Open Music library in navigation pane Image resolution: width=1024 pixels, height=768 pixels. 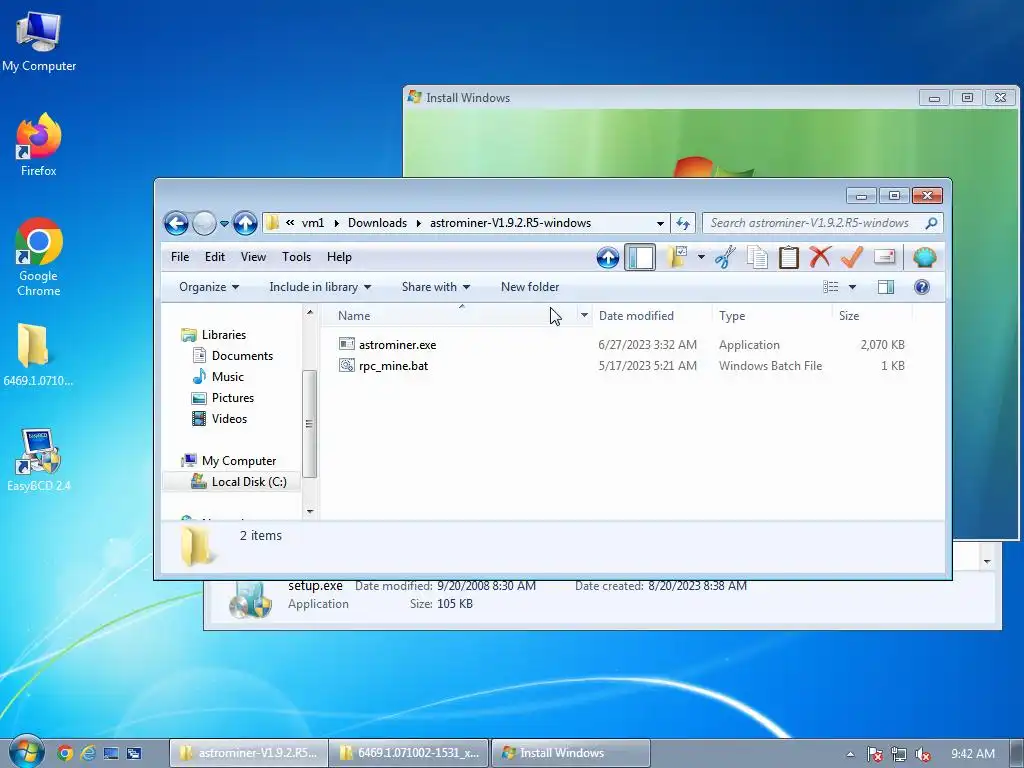pyautogui.click(x=227, y=376)
